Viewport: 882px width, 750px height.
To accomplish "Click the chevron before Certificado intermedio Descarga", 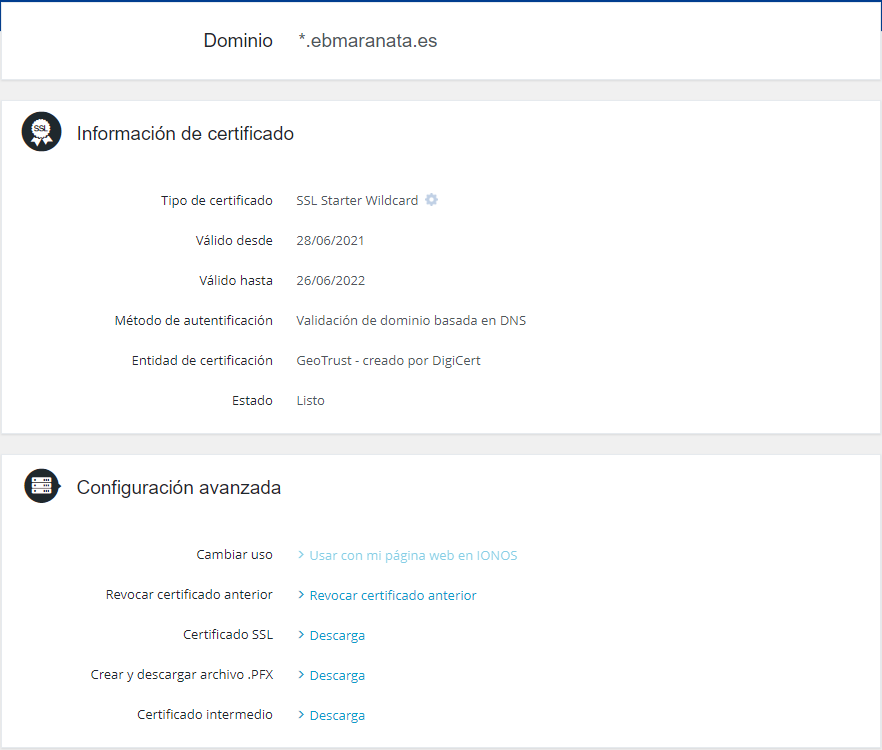I will 300,715.
